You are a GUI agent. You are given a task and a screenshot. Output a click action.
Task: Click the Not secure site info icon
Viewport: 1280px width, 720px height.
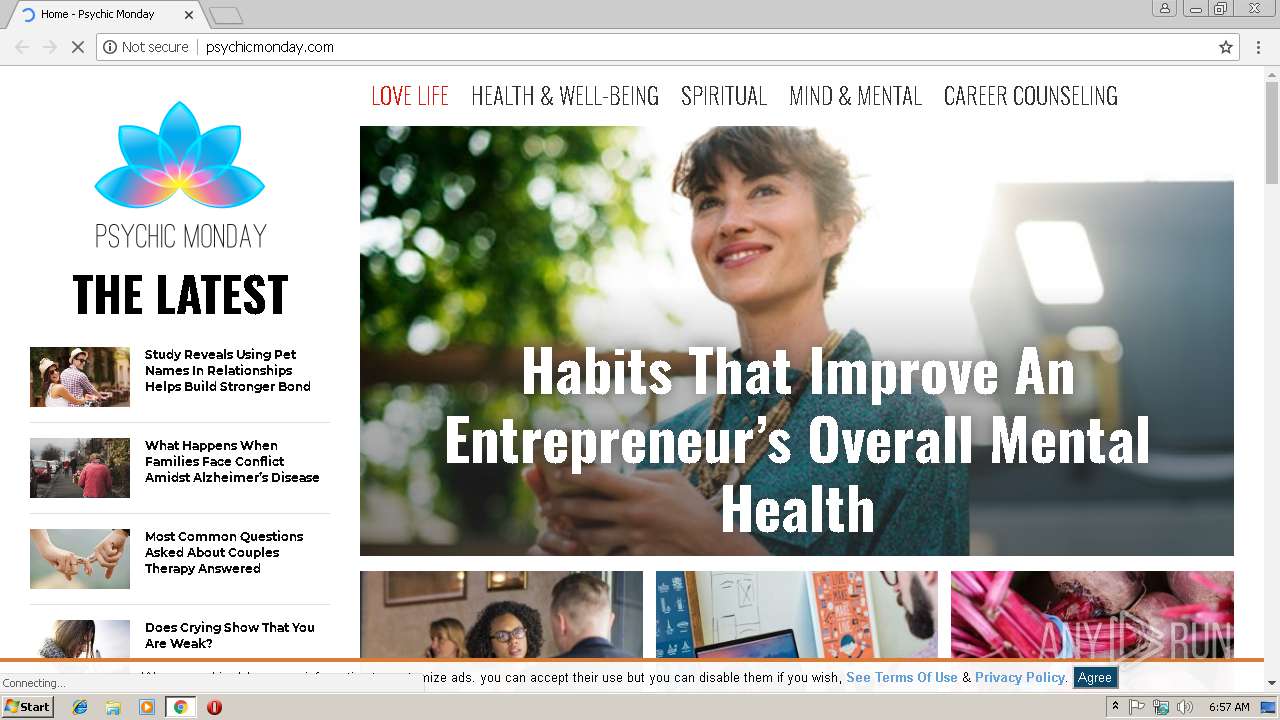110,47
